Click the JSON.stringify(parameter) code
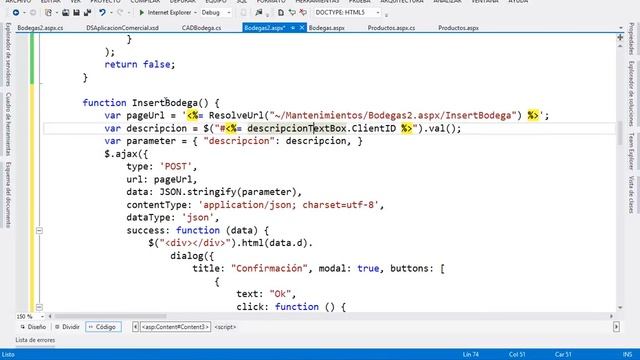The height and width of the screenshot is (360, 640). pyautogui.click(x=228, y=192)
